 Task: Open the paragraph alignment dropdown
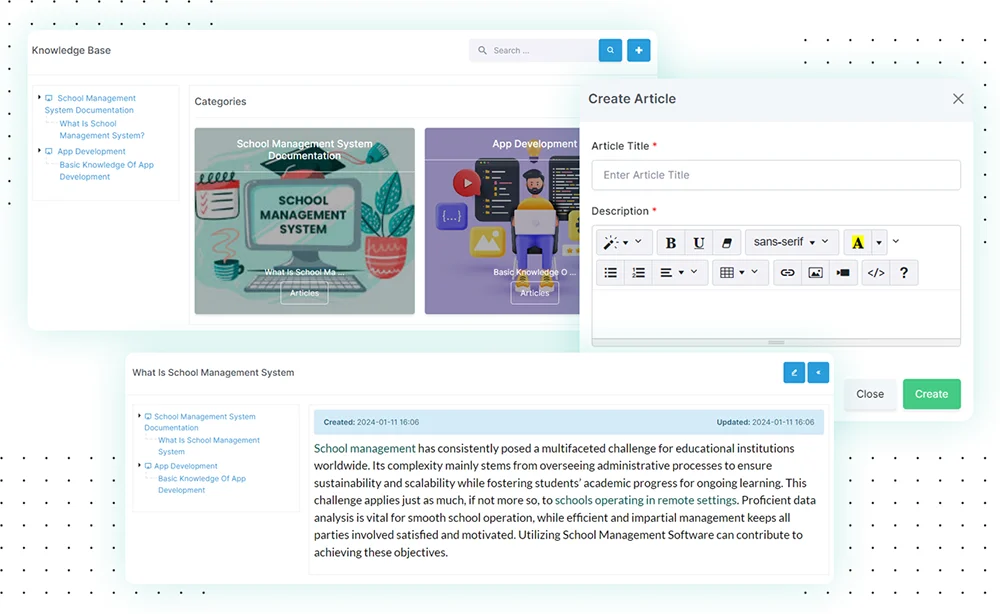tap(670, 272)
